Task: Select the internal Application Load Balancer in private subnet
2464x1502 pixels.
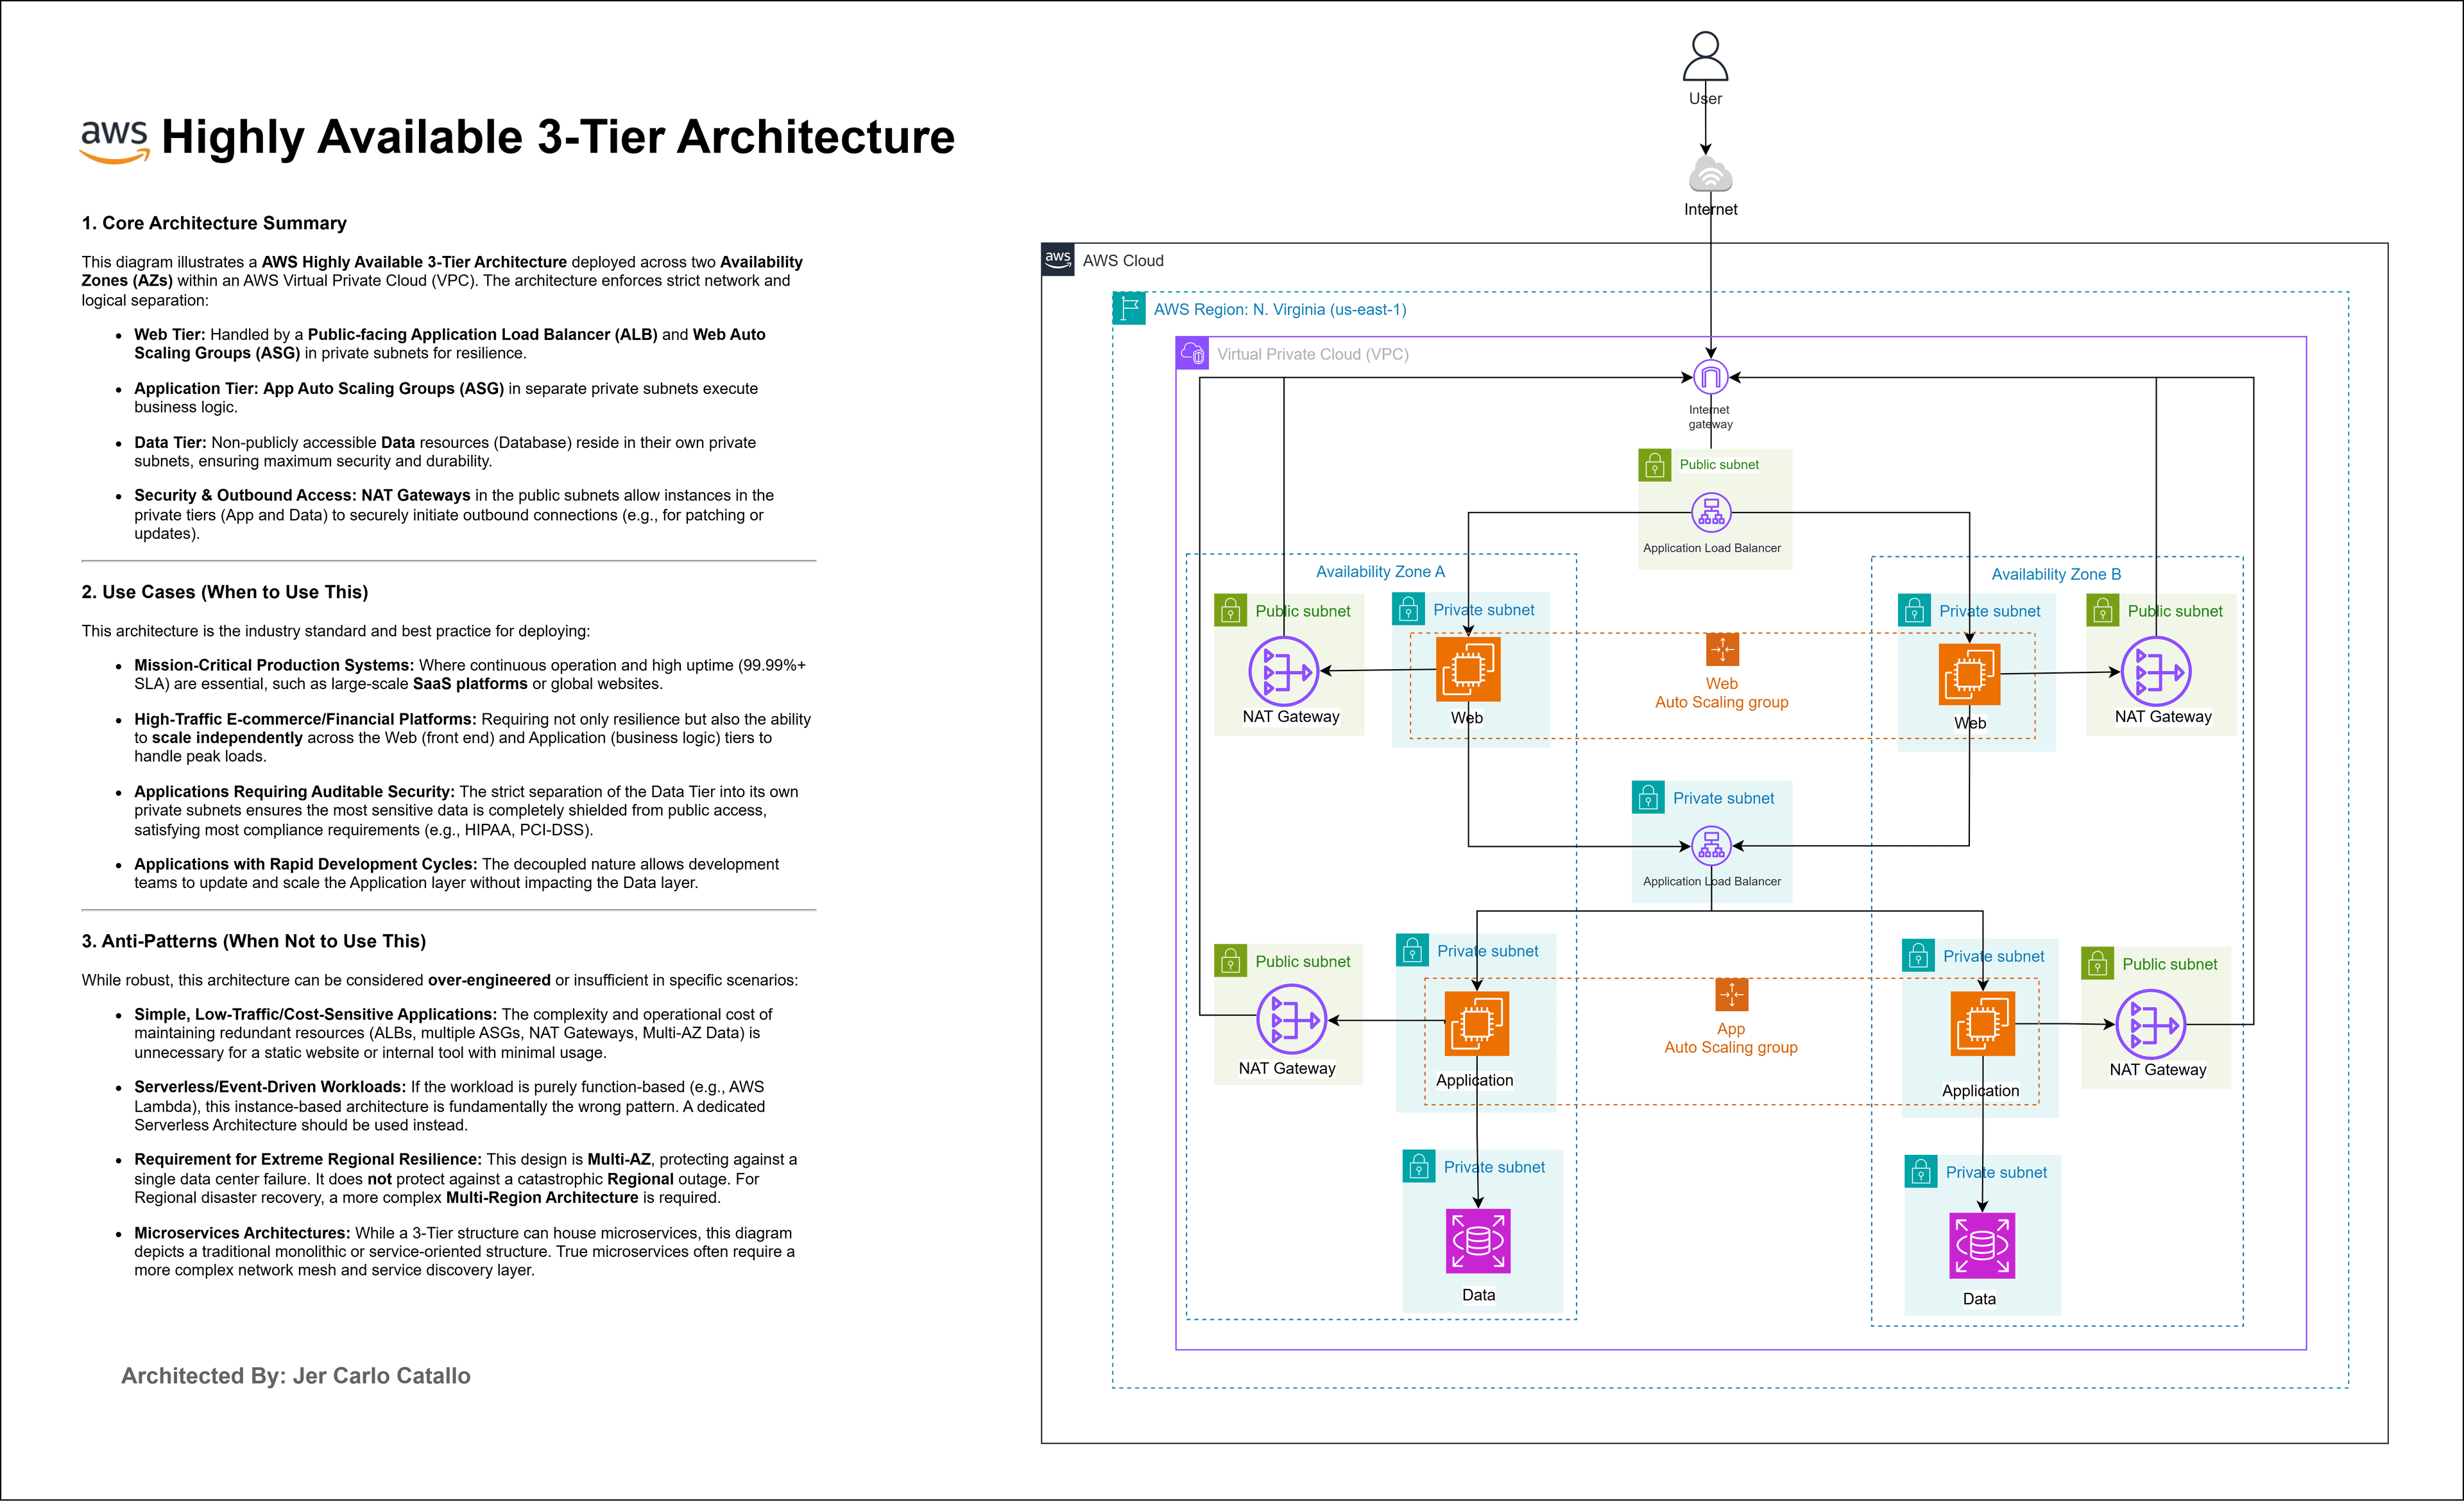Action: [x=1711, y=846]
